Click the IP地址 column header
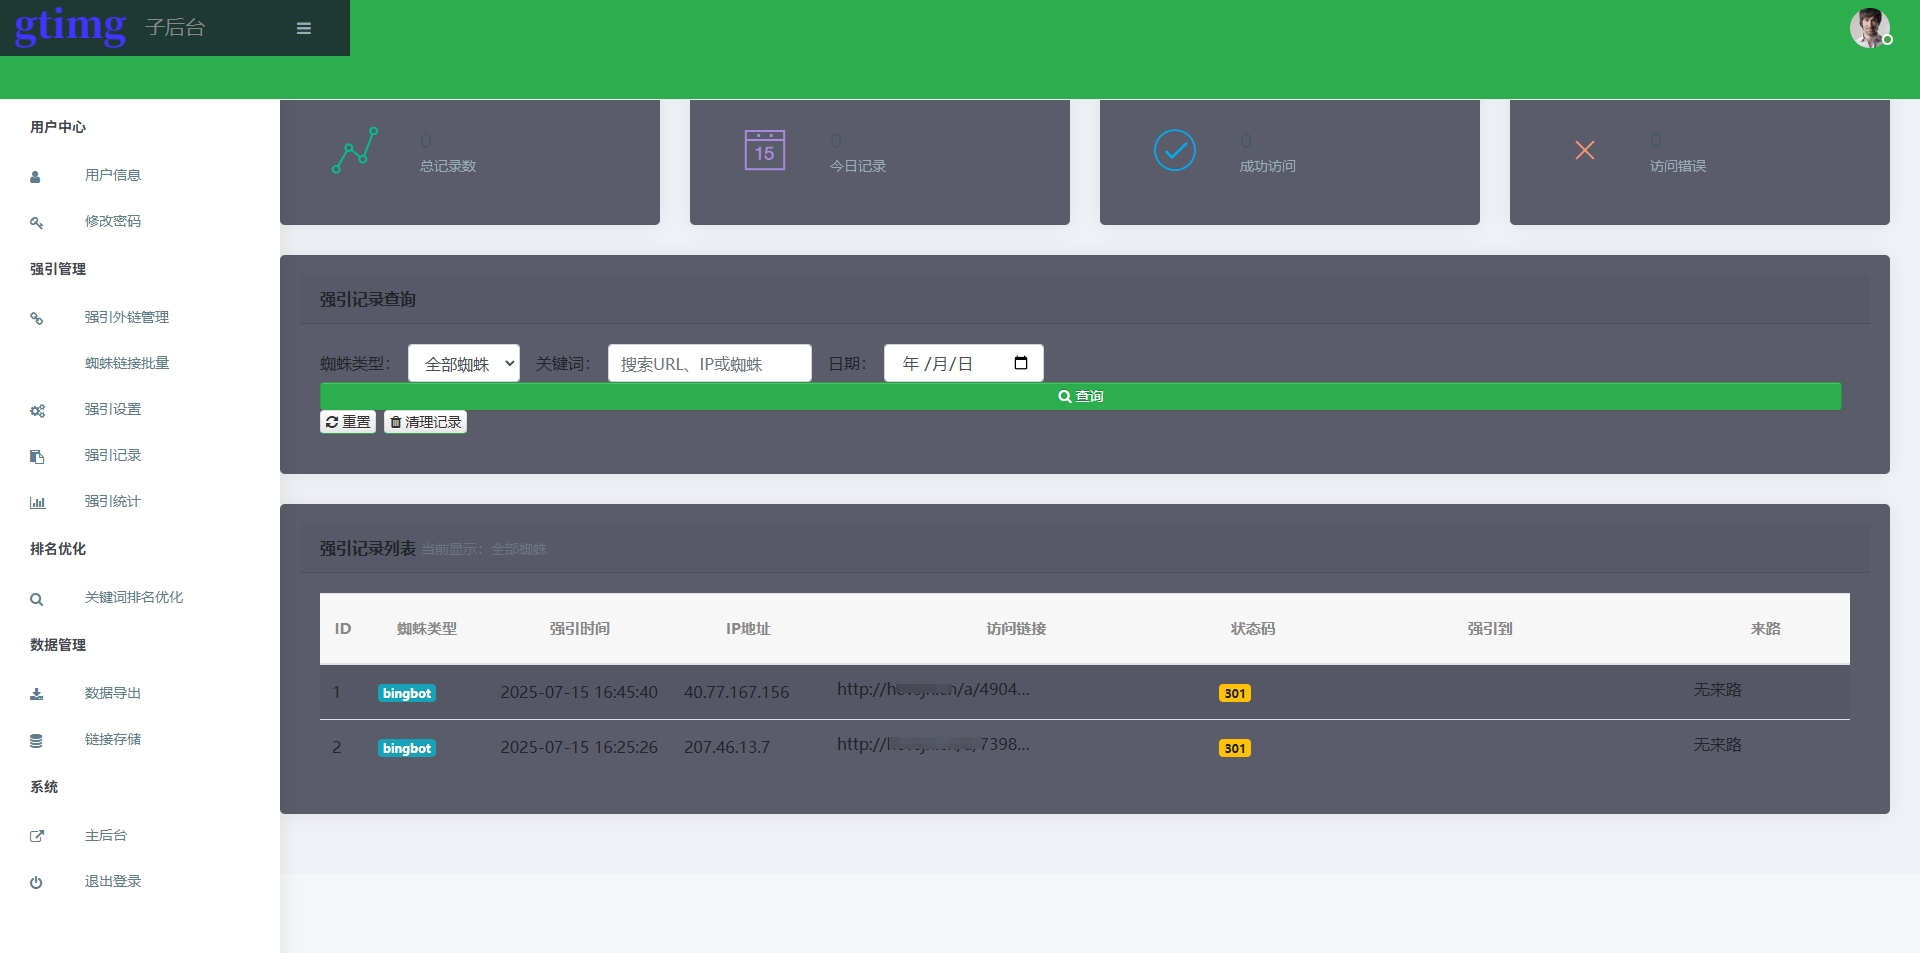 (x=748, y=629)
